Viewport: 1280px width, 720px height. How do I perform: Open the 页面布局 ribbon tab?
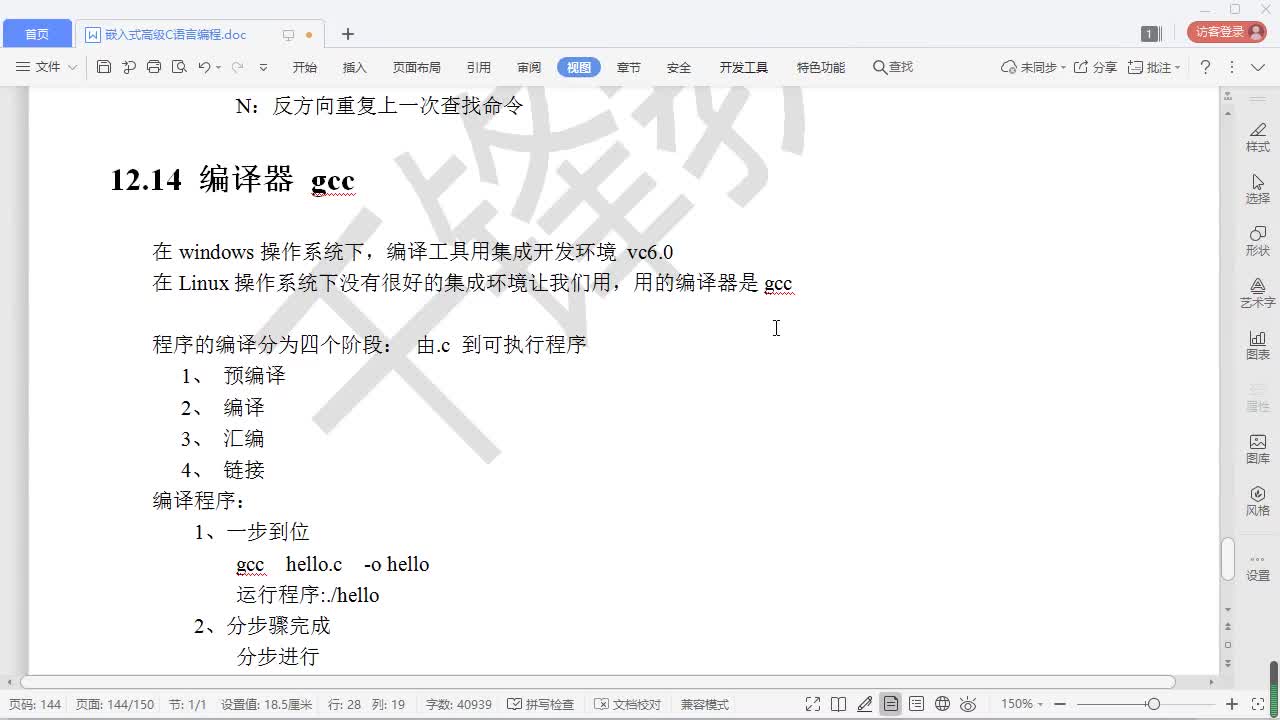click(x=417, y=67)
